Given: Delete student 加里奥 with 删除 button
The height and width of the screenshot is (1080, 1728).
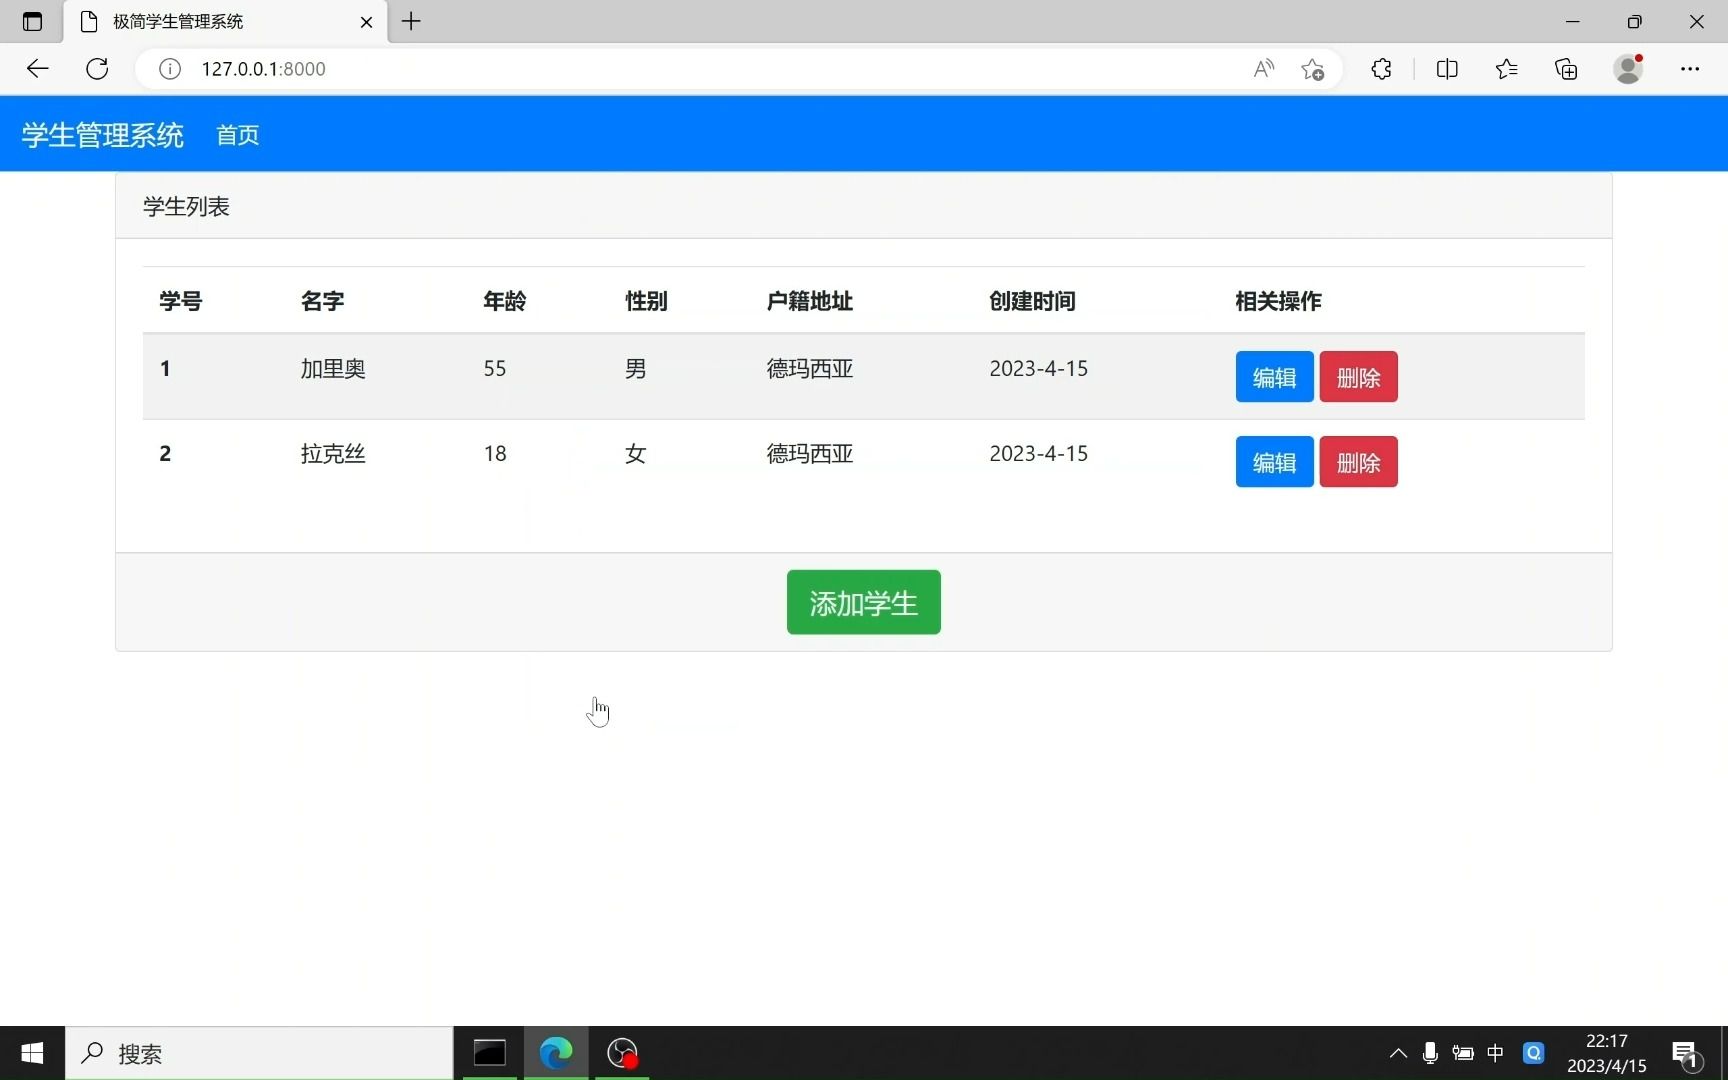Looking at the screenshot, I should pyautogui.click(x=1358, y=377).
